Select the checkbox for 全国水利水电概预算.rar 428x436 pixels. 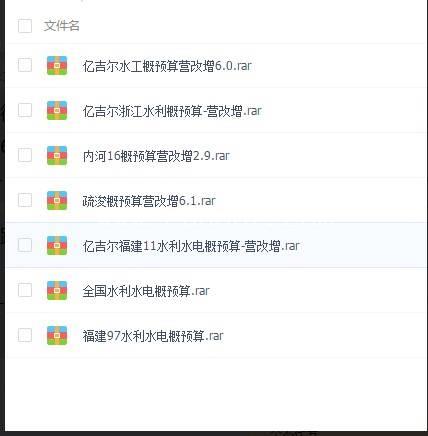(x=25, y=290)
